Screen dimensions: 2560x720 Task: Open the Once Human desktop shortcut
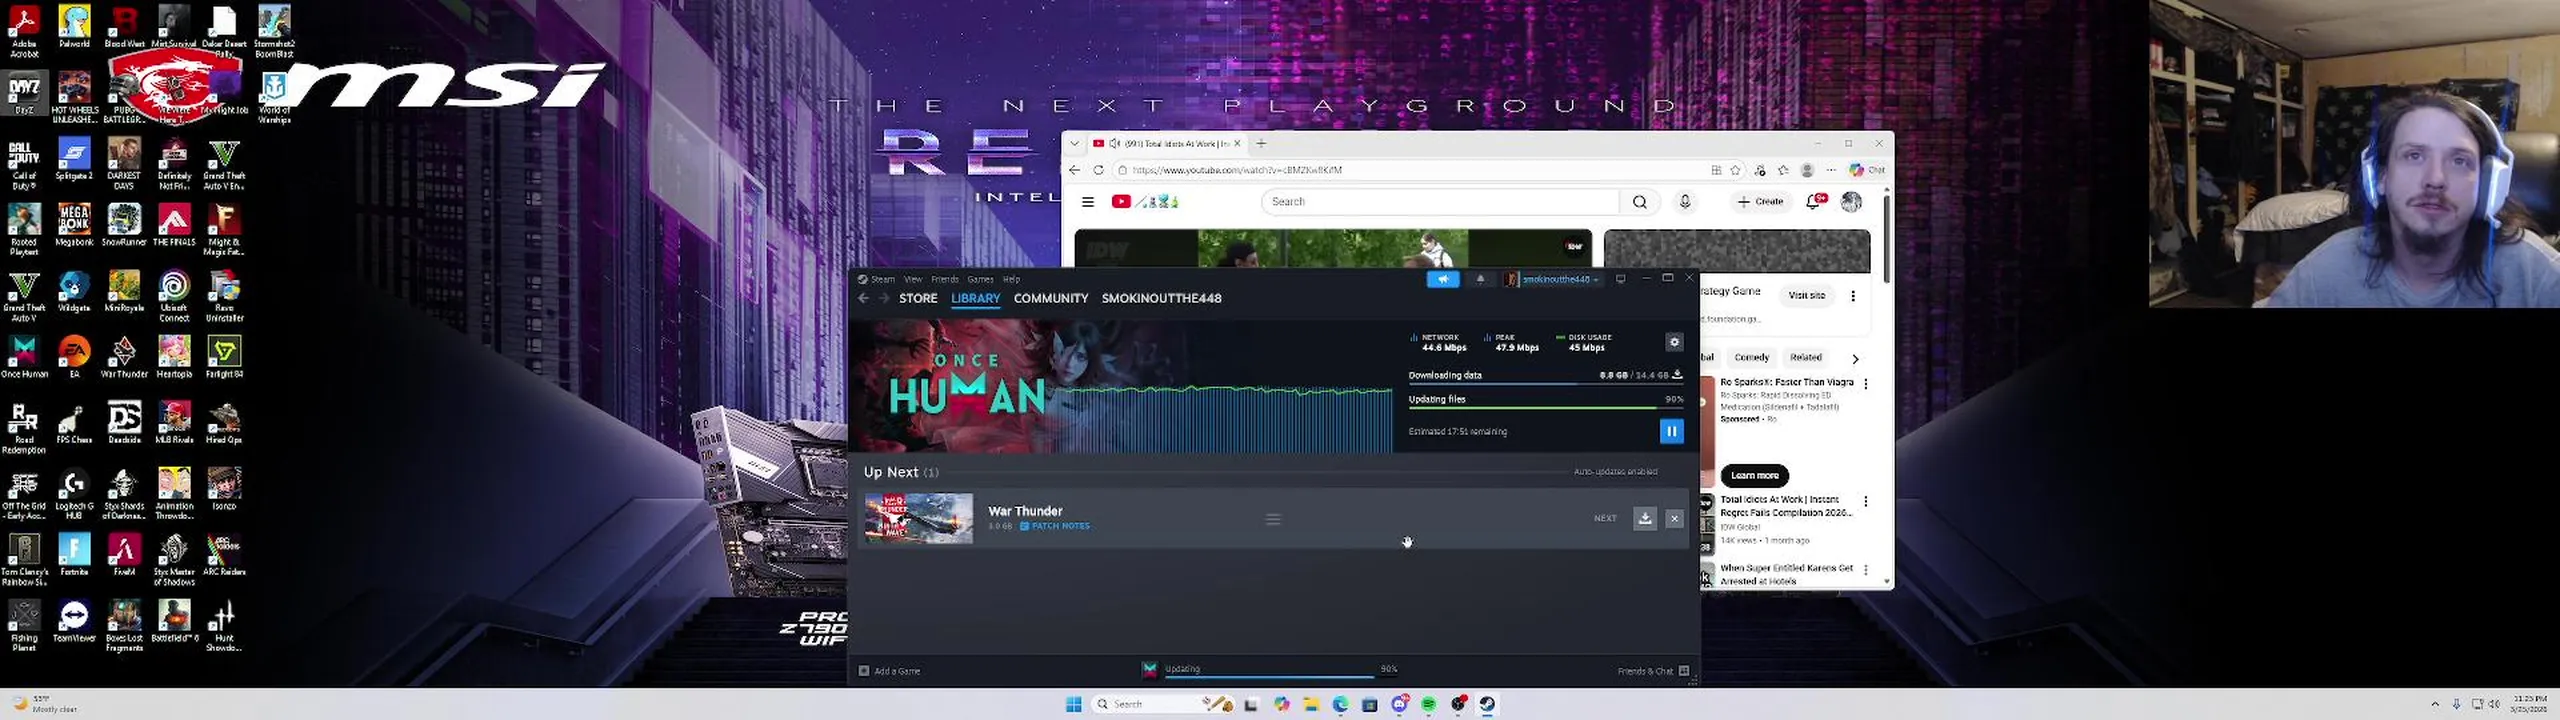pos(24,357)
